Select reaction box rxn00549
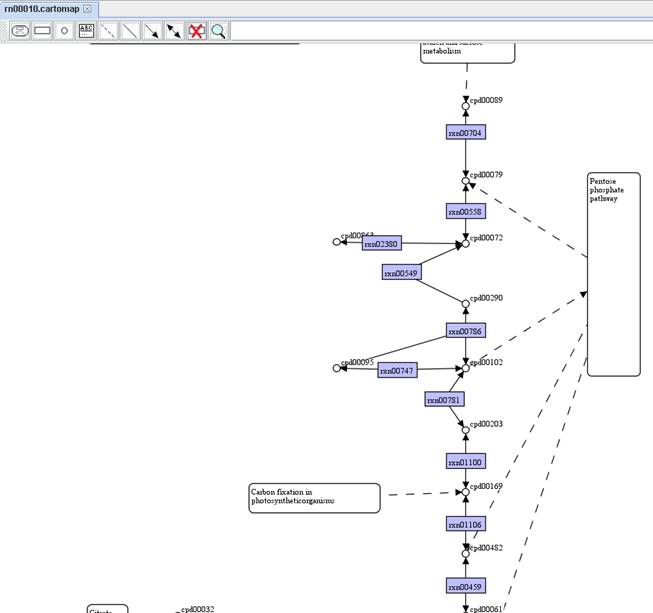Screen dimensions: 653x613 point(401,272)
